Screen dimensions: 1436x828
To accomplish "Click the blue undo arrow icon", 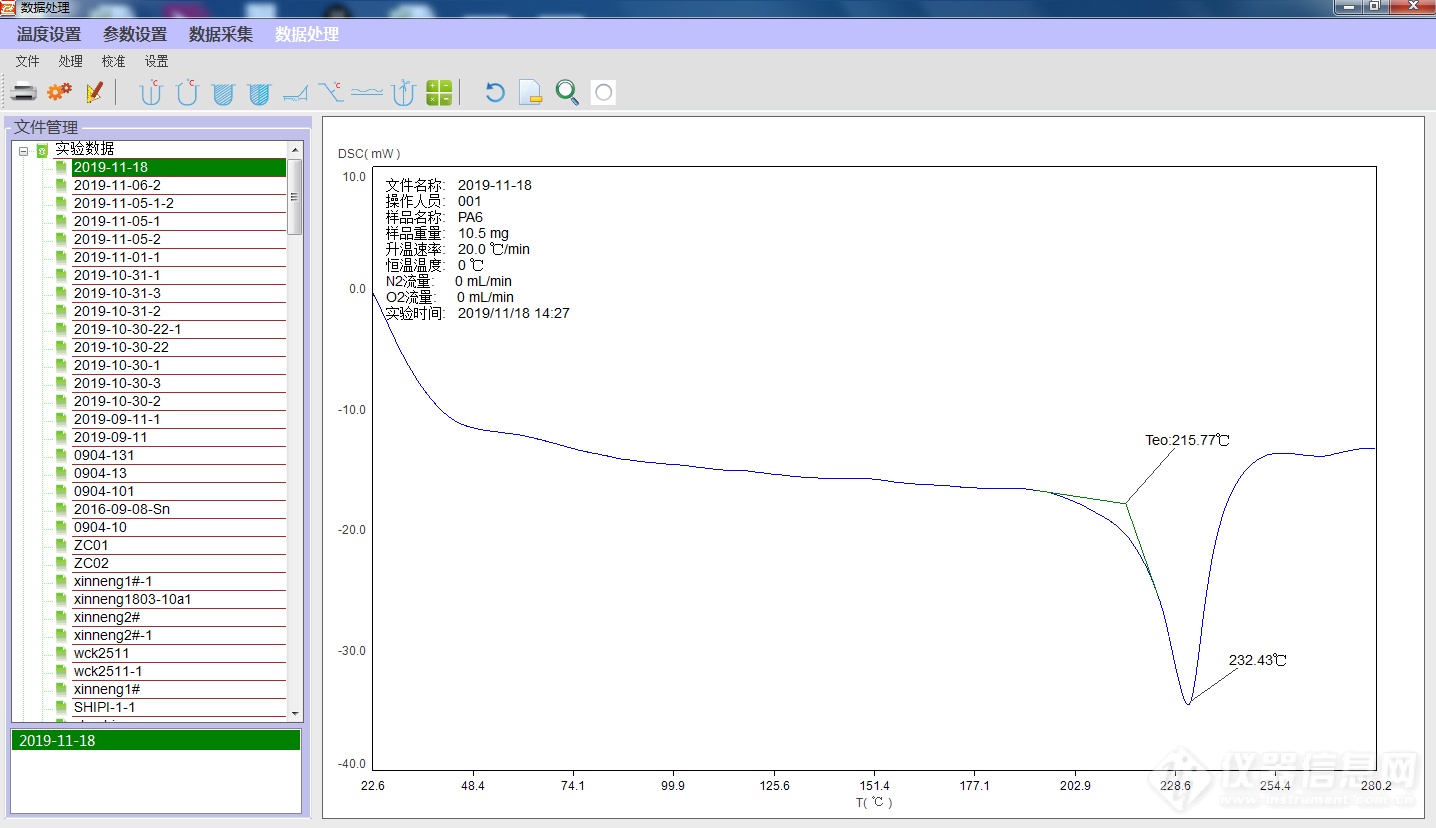I will click(x=495, y=93).
